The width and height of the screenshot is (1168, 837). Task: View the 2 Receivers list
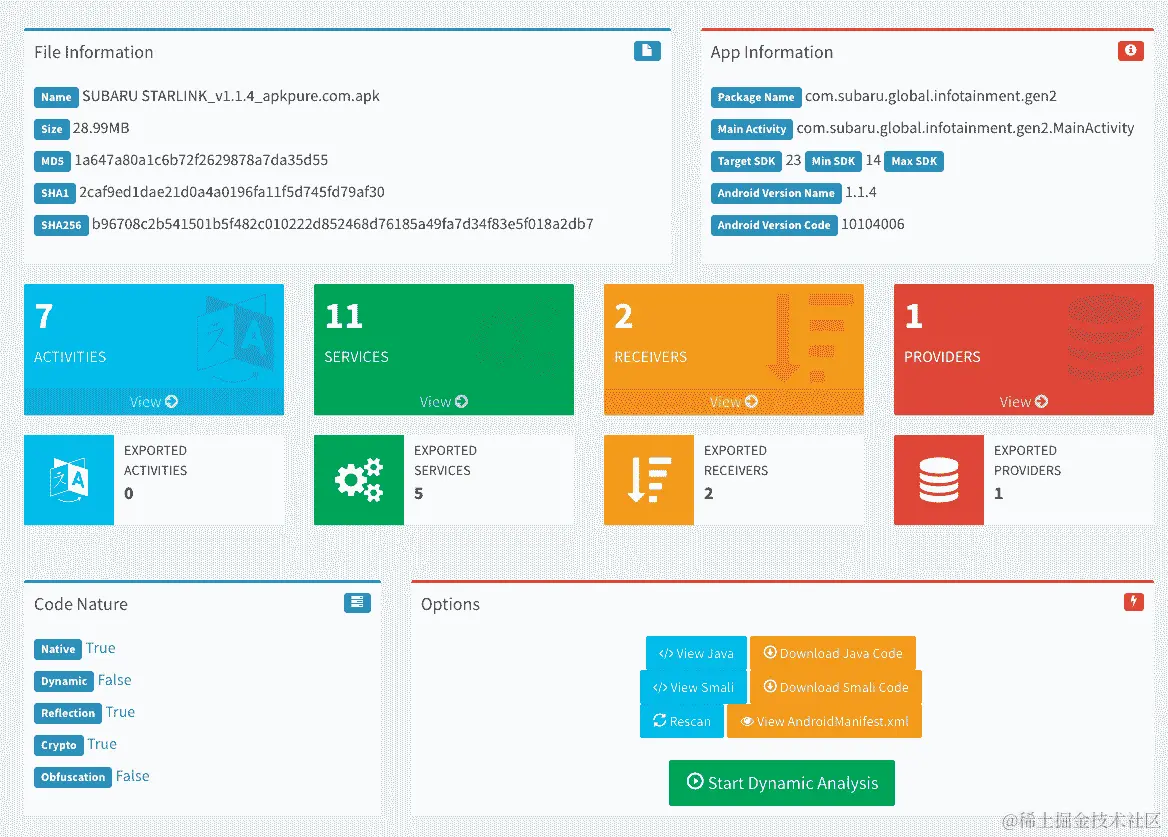[x=734, y=401]
